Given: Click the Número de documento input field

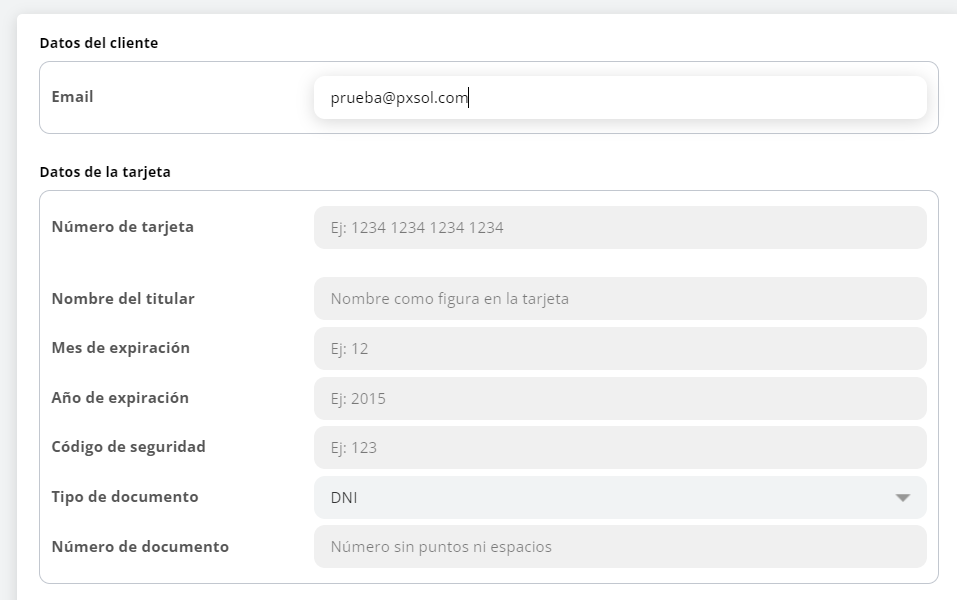Looking at the screenshot, I should (x=619, y=547).
